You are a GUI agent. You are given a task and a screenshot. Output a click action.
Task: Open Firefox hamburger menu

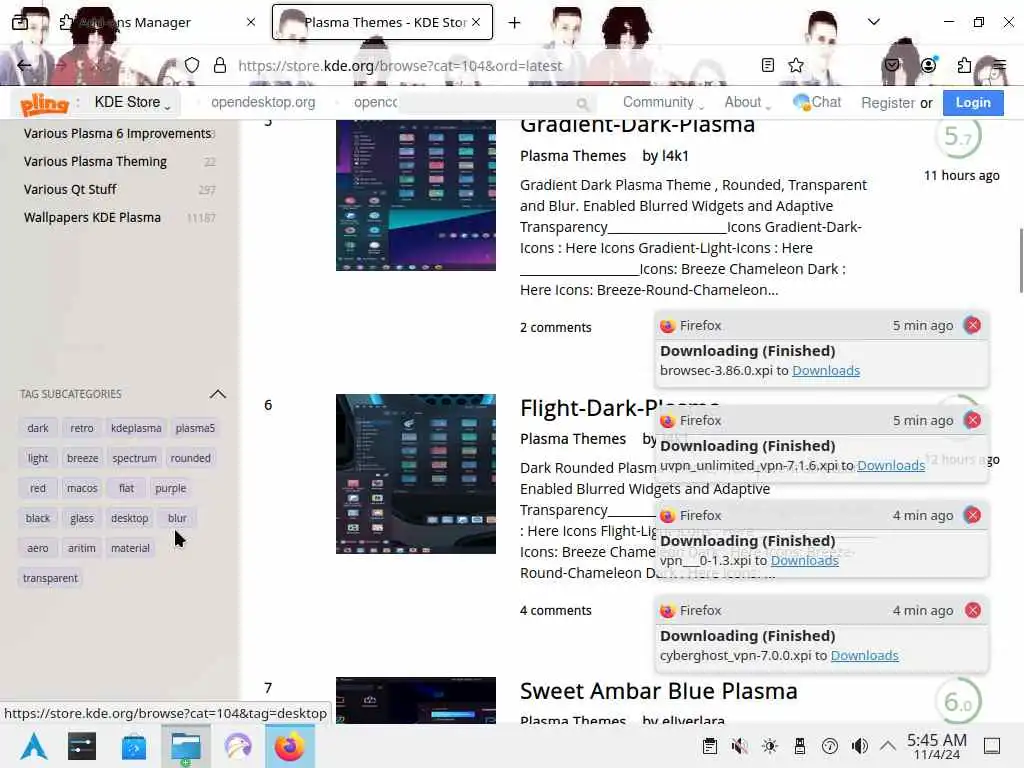(1000, 65)
